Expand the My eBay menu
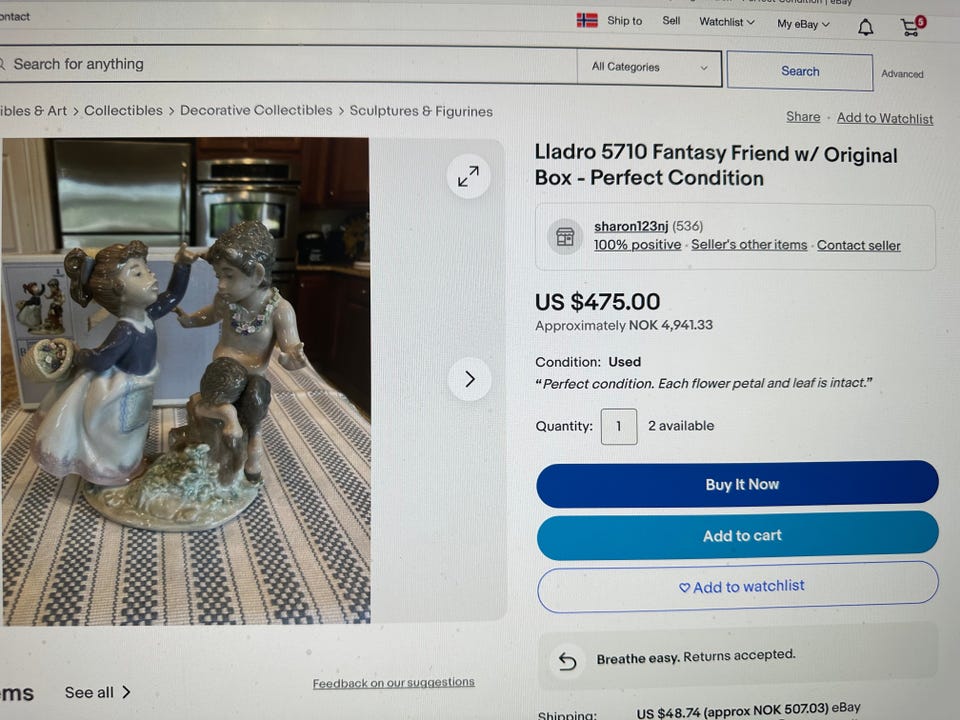 point(803,24)
